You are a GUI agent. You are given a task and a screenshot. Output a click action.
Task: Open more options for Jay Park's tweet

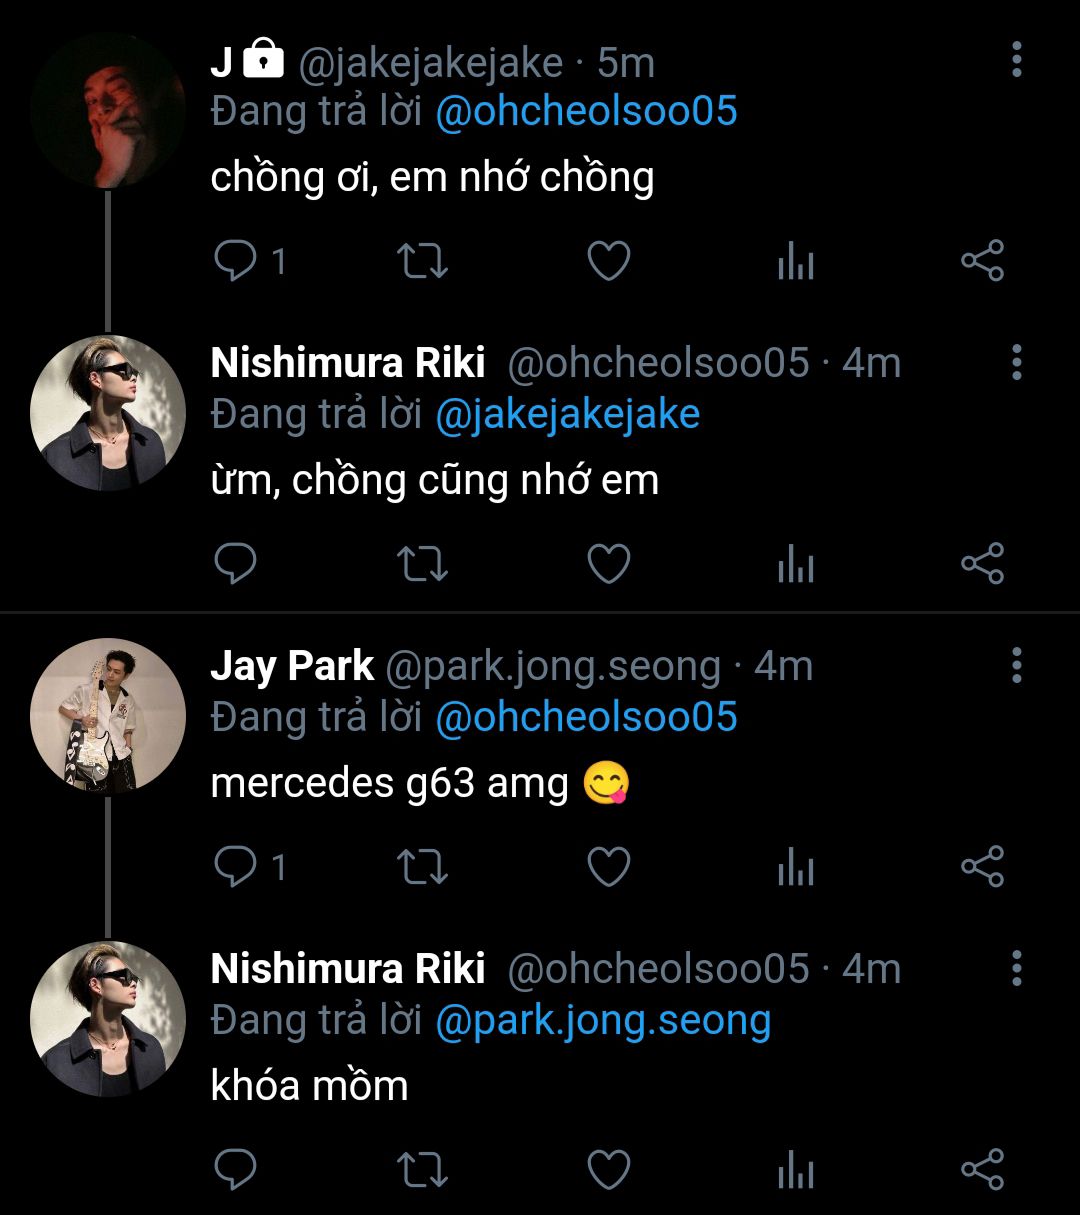coord(1016,666)
